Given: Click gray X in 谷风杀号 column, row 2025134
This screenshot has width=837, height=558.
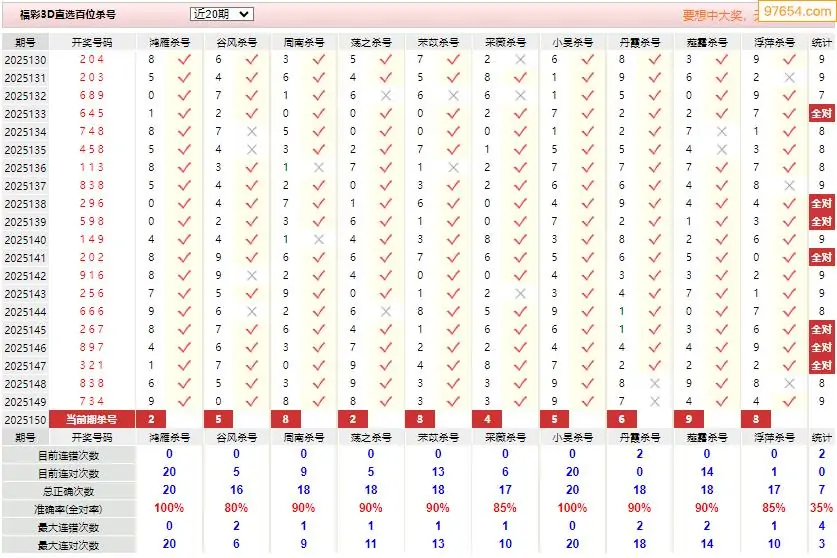Looking at the screenshot, I should tap(252, 131).
